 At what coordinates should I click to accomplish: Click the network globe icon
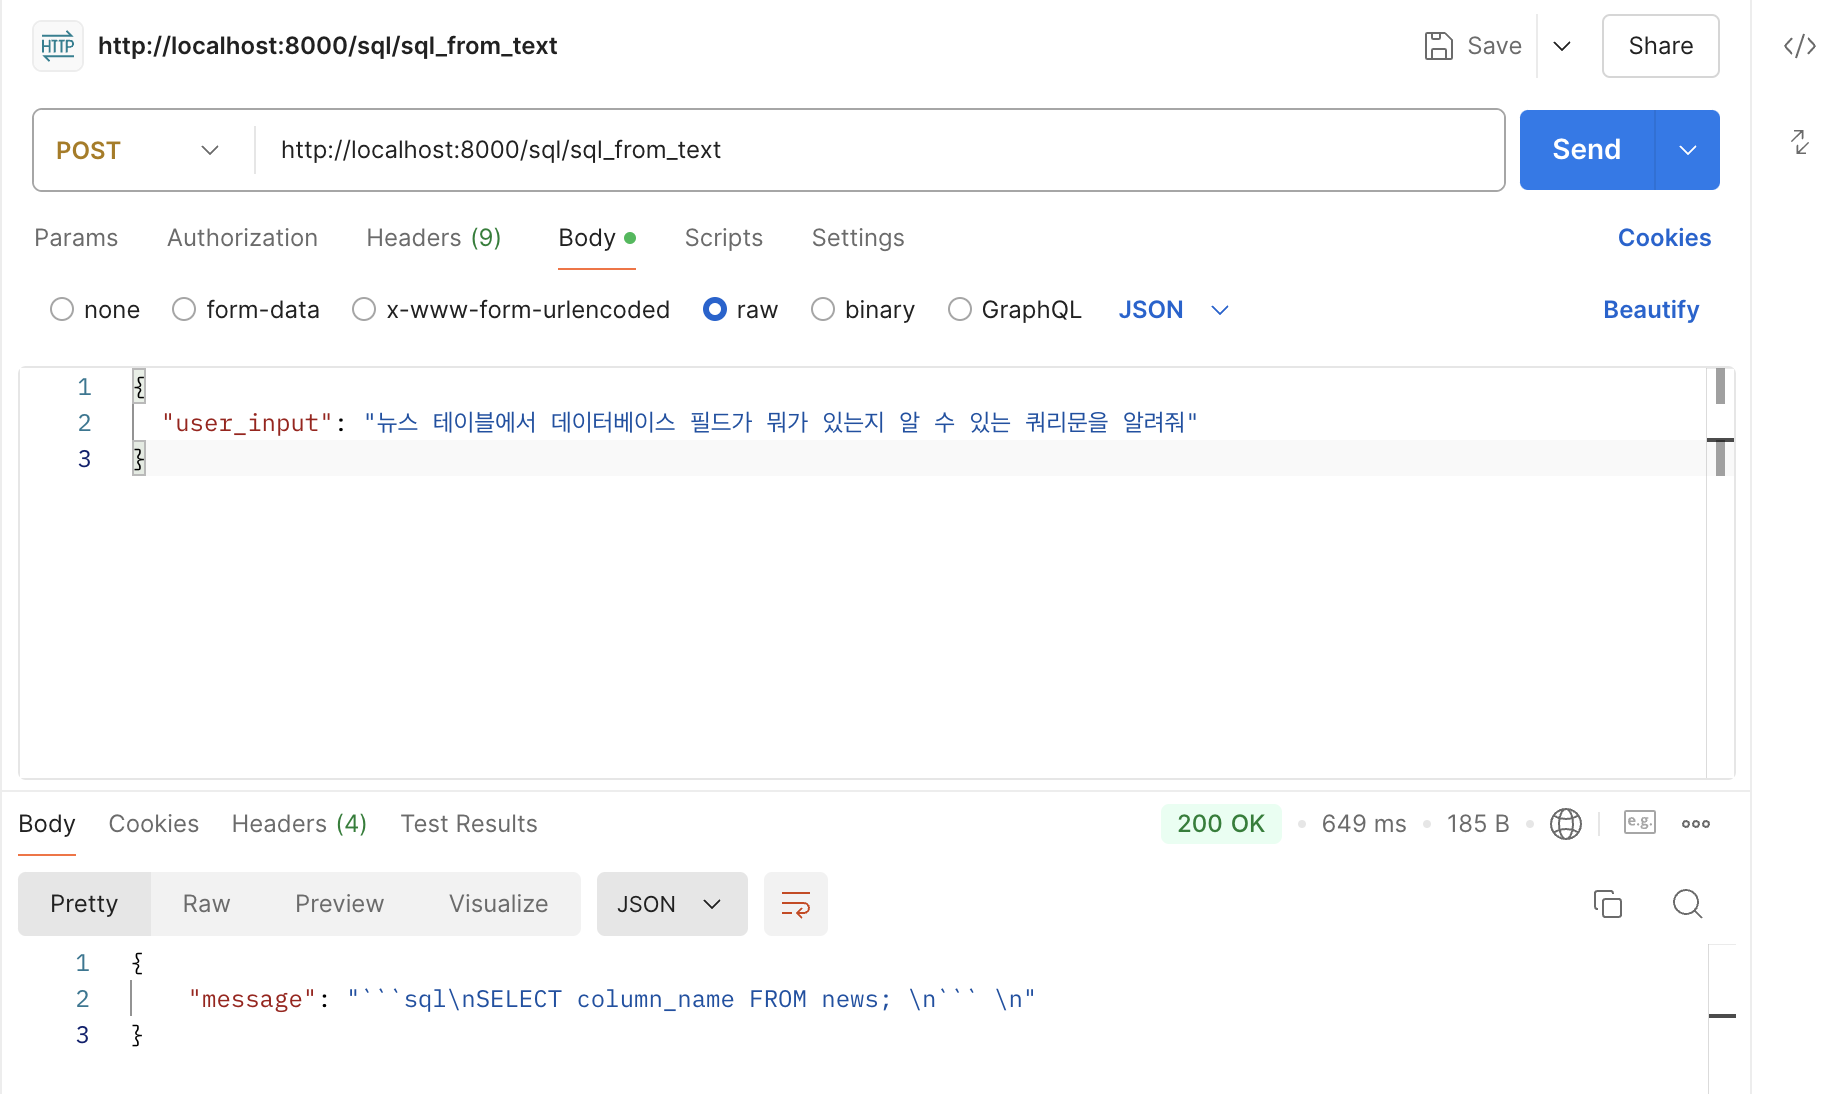coord(1565,824)
